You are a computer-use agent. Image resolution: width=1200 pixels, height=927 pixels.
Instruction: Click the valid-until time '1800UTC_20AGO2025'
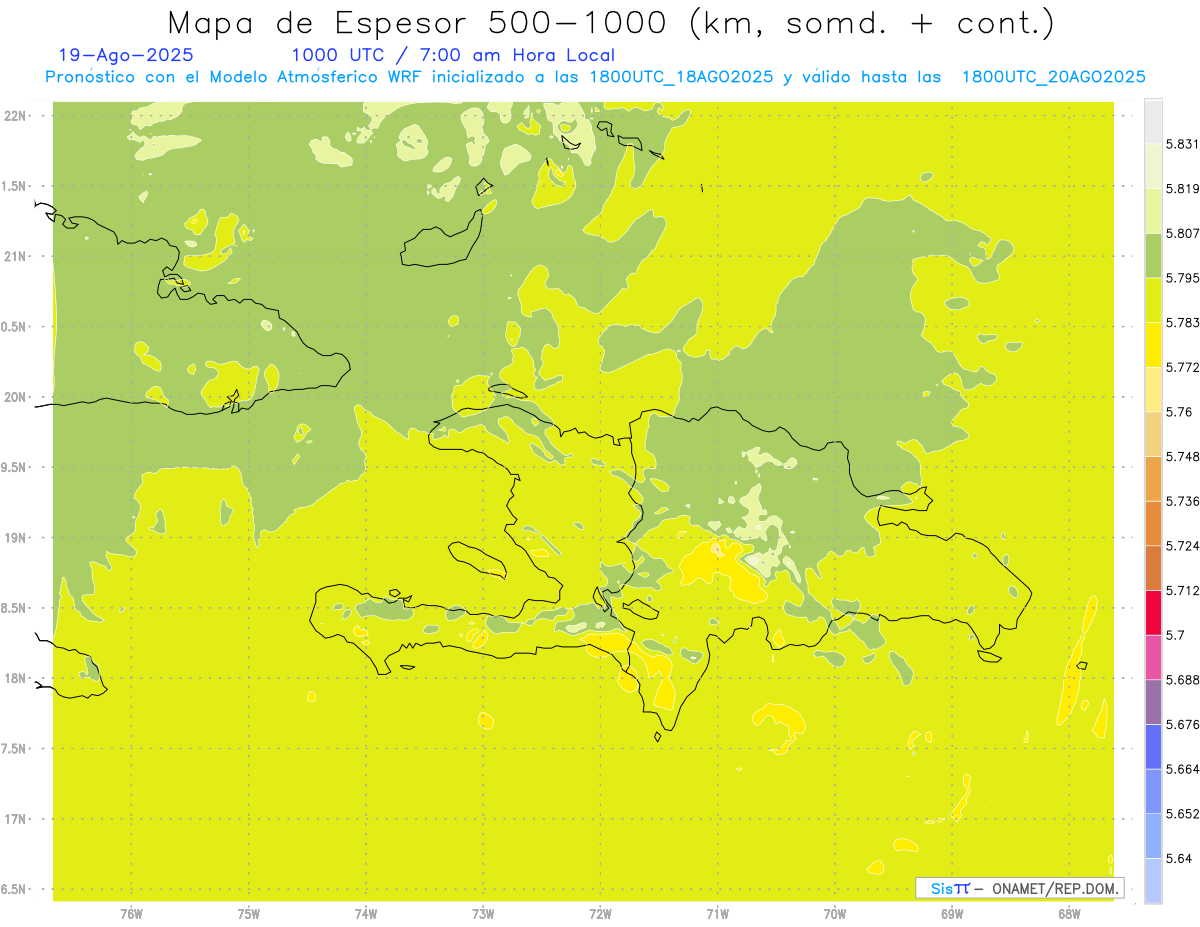(x=1053, y=77)
